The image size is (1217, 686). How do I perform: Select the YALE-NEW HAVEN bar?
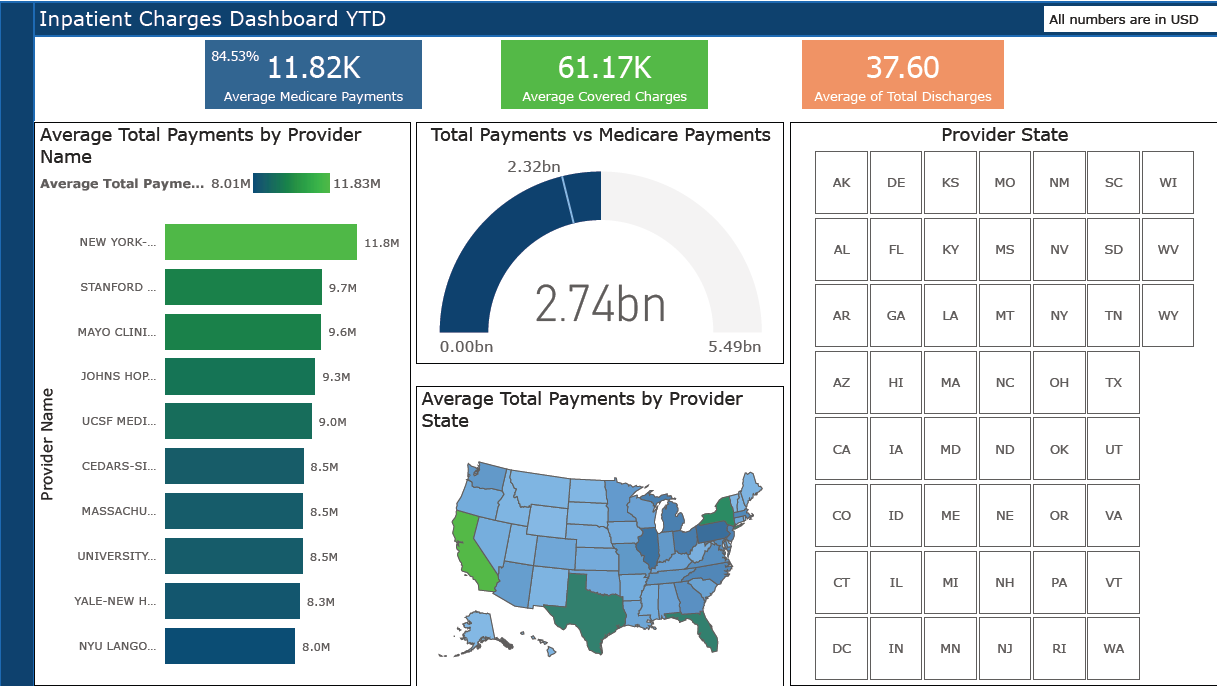pos(232,601)
